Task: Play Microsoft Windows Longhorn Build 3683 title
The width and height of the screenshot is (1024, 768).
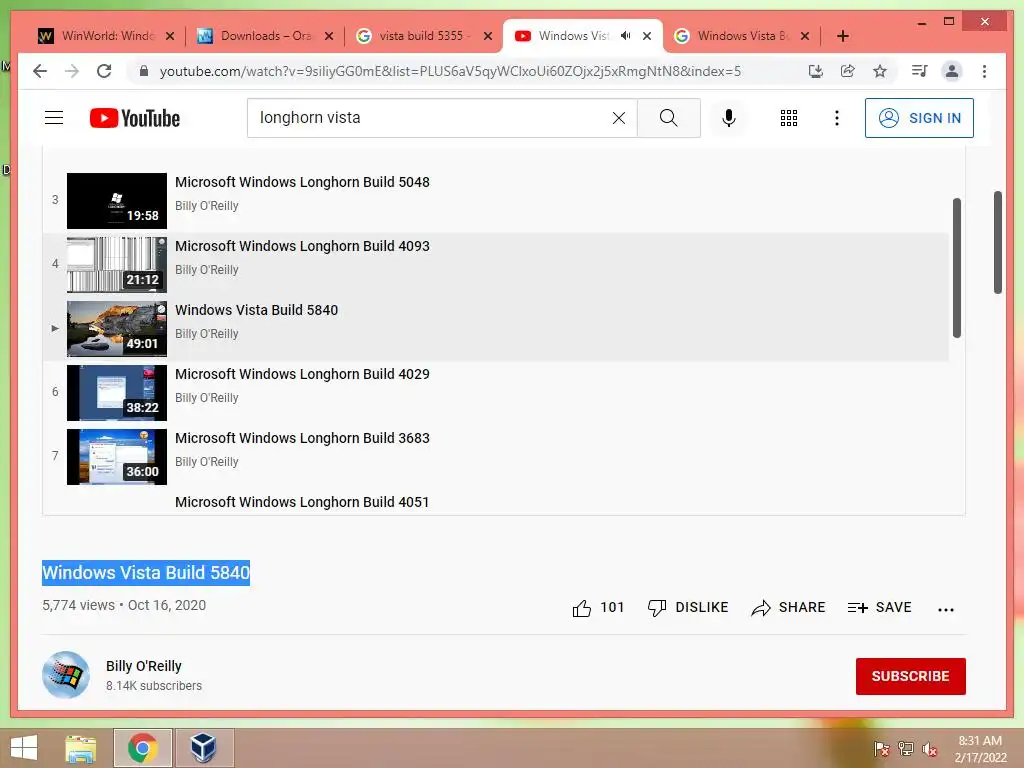Action: pos(302,438)
